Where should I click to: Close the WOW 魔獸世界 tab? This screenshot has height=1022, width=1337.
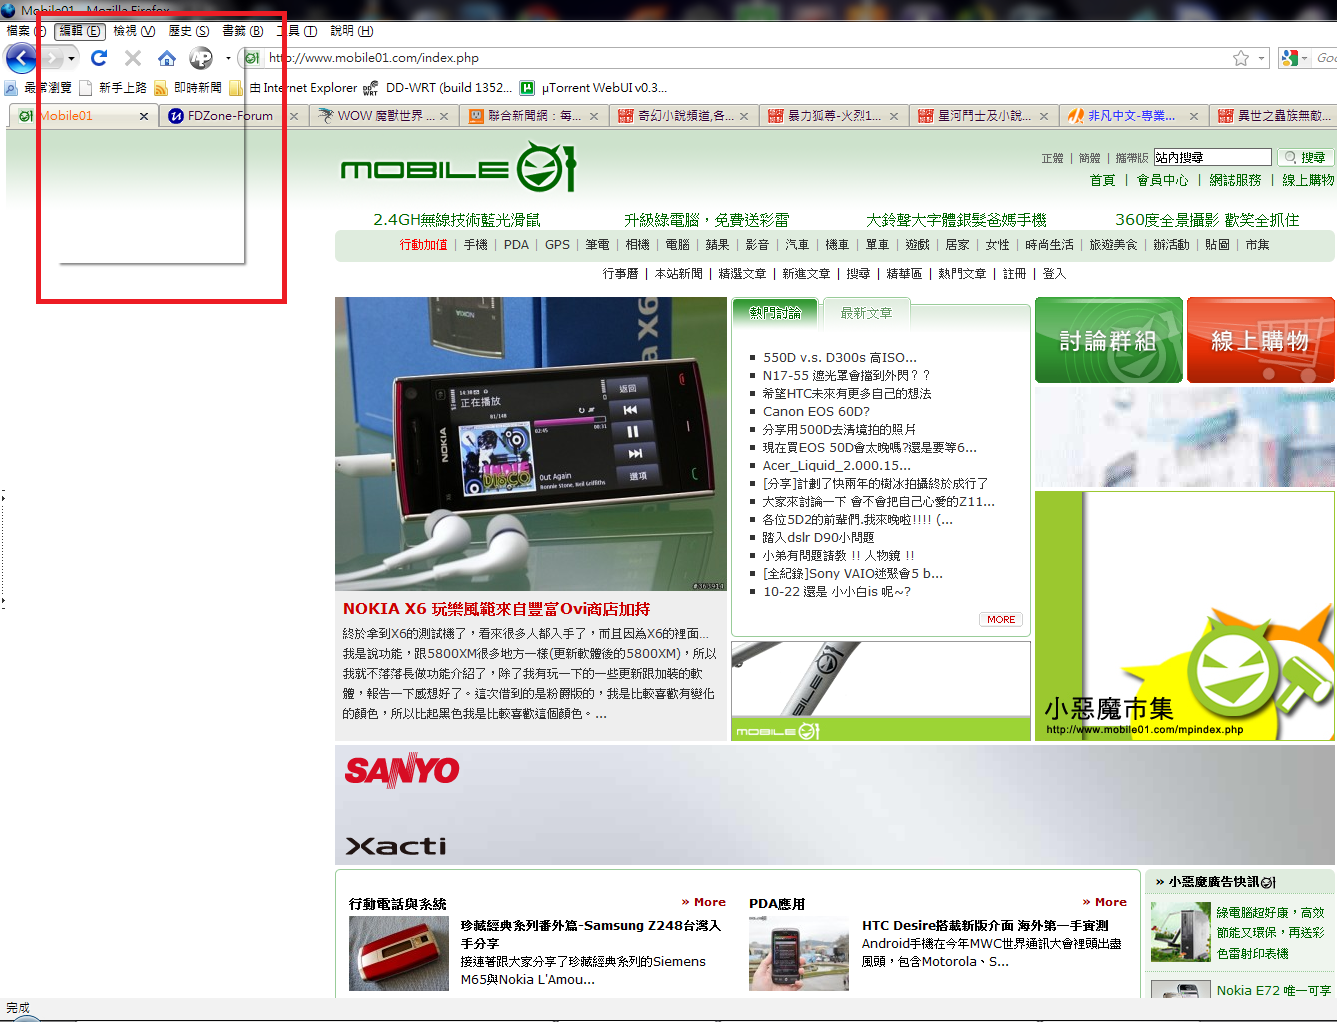[443, 116]
